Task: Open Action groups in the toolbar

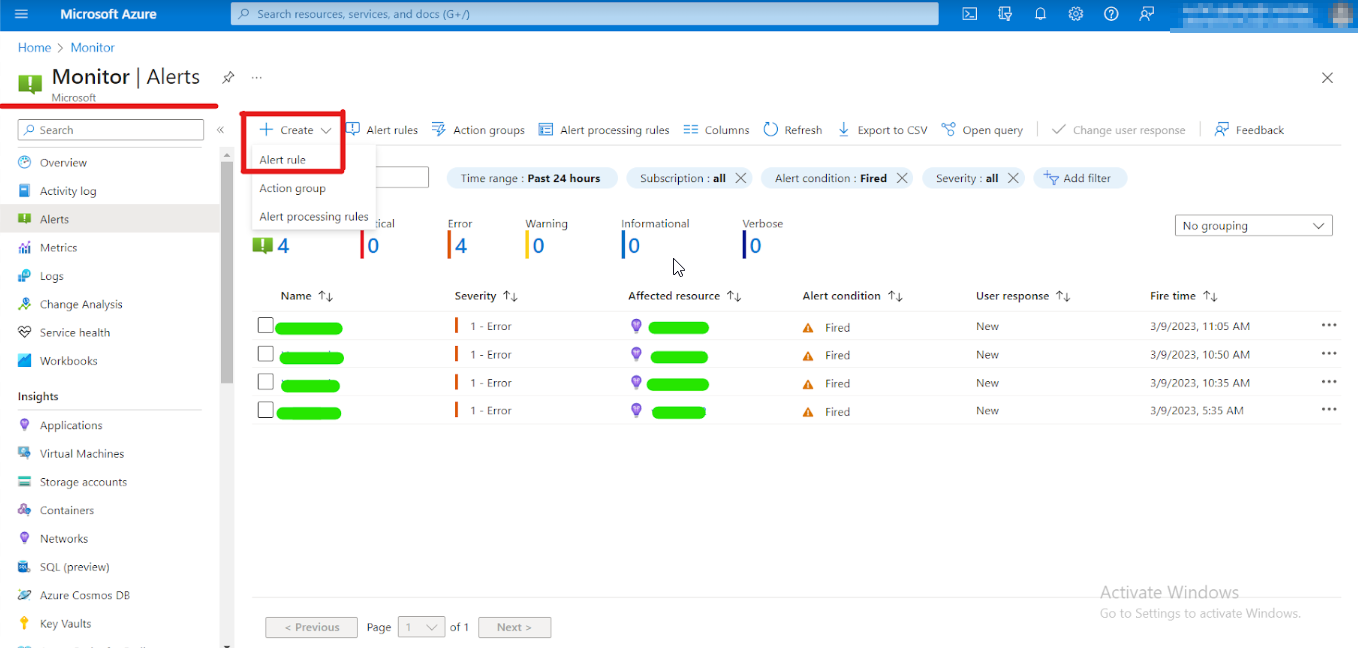Action: point(478,130)
